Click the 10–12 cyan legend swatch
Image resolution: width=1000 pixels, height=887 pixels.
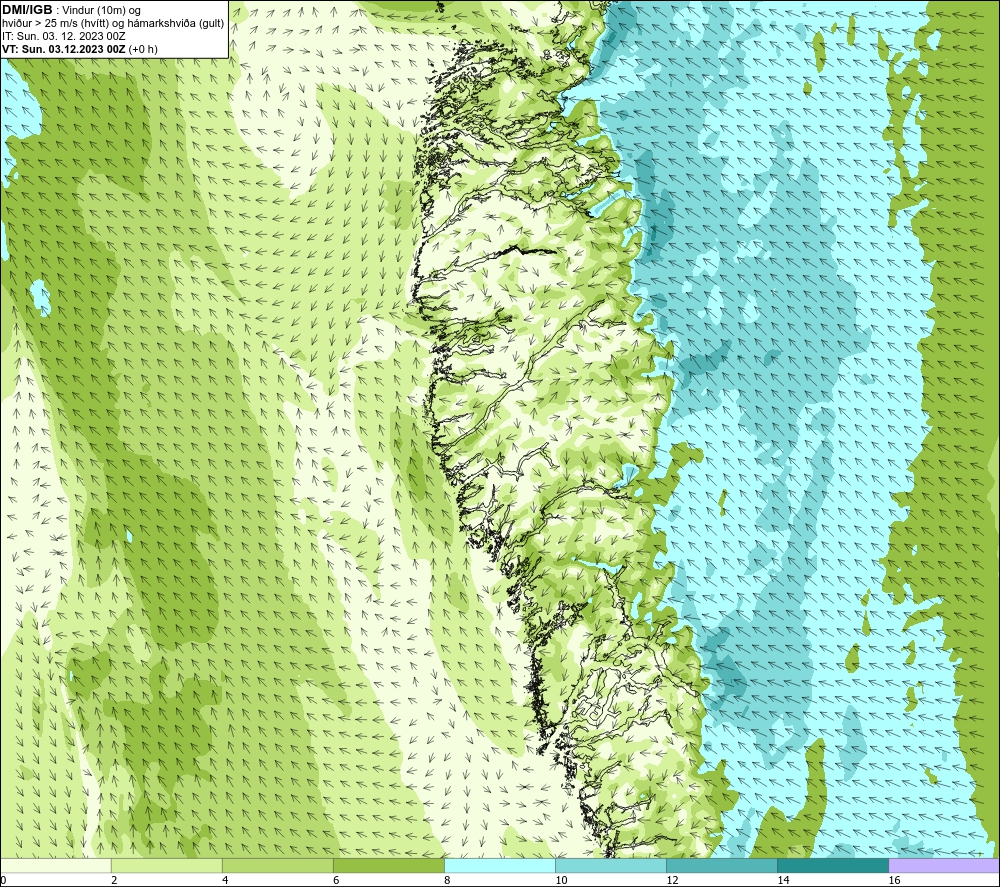610,866
